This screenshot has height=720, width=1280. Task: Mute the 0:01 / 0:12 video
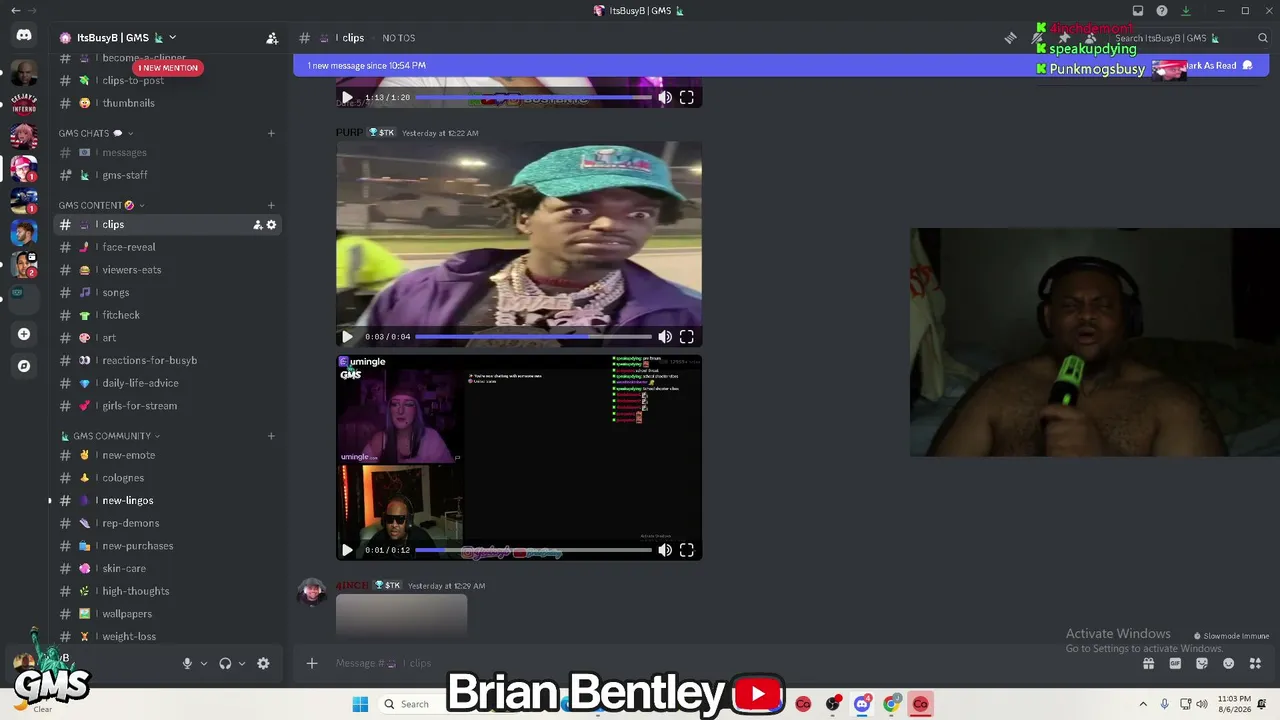pyautogui.click(x=665, y=550)
